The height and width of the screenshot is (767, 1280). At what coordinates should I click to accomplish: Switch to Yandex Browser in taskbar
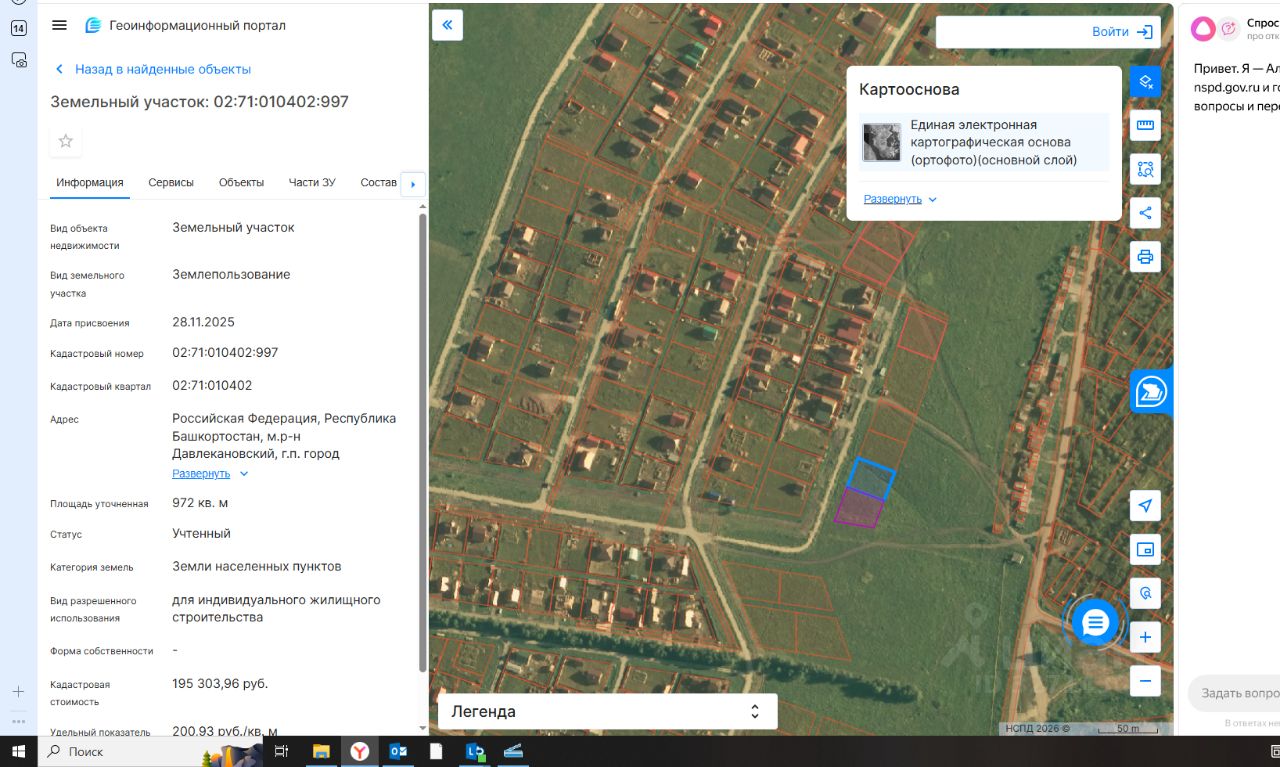(359, 751)
